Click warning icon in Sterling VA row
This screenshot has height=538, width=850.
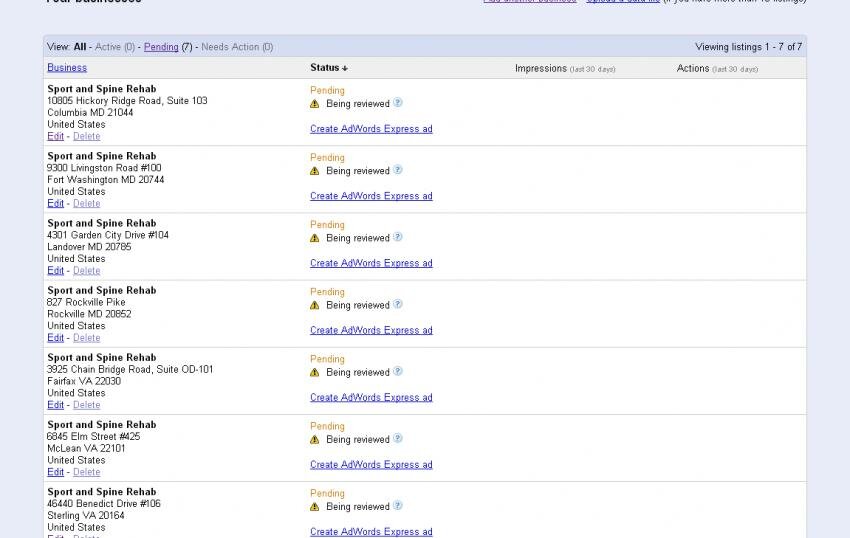[314, 507]
